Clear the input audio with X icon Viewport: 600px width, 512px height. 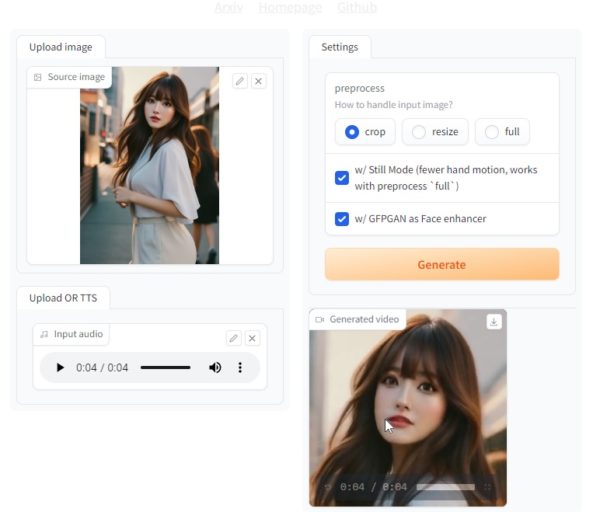click(252, 339)
